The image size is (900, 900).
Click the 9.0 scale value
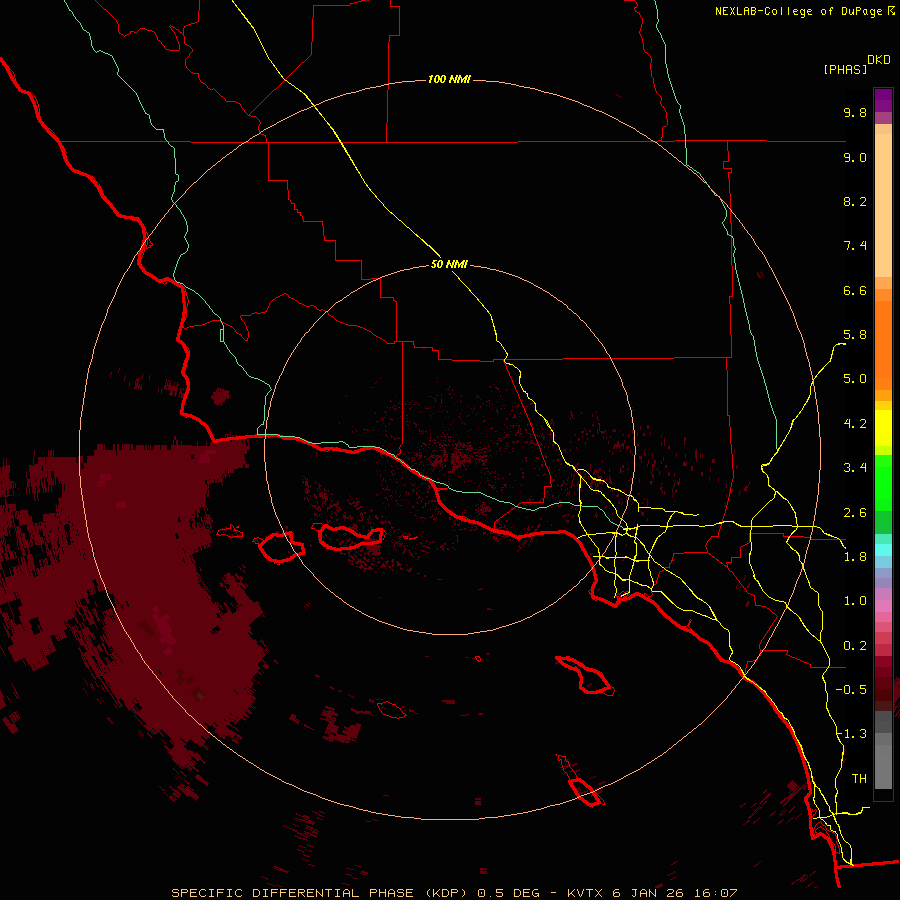click(855, 158)
